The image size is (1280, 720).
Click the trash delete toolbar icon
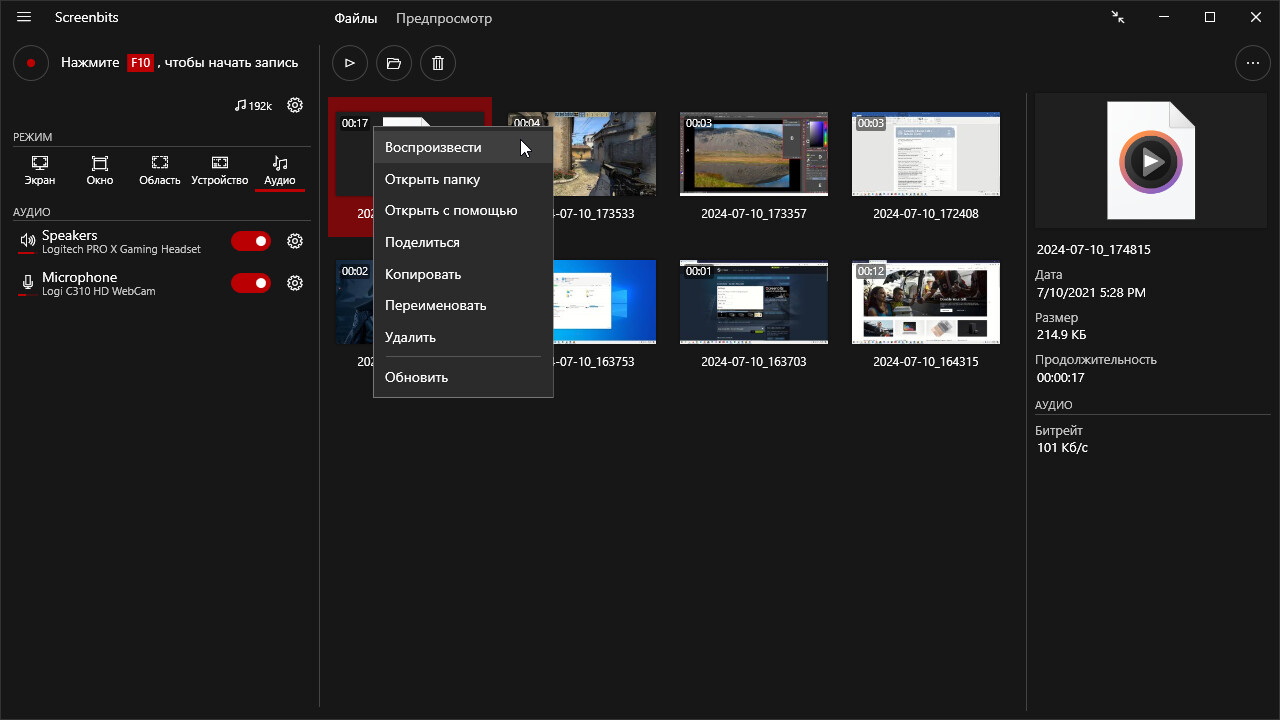coord(438,63)
